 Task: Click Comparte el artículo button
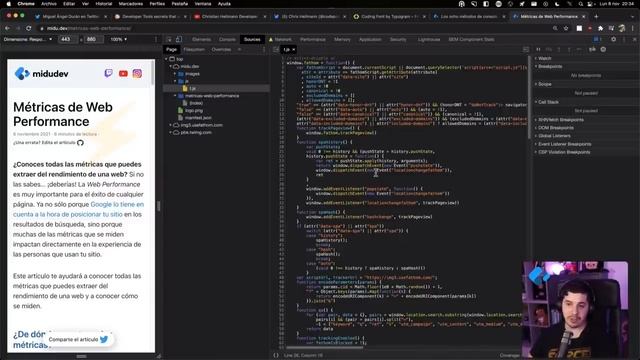[78, 340]
